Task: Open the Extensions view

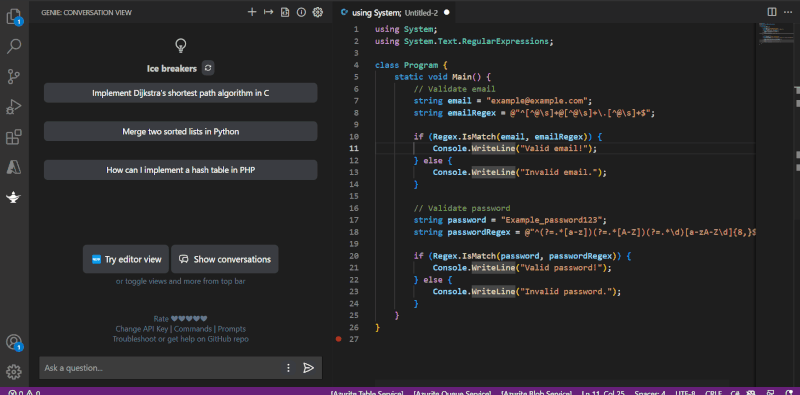Action: coord(14,137)
